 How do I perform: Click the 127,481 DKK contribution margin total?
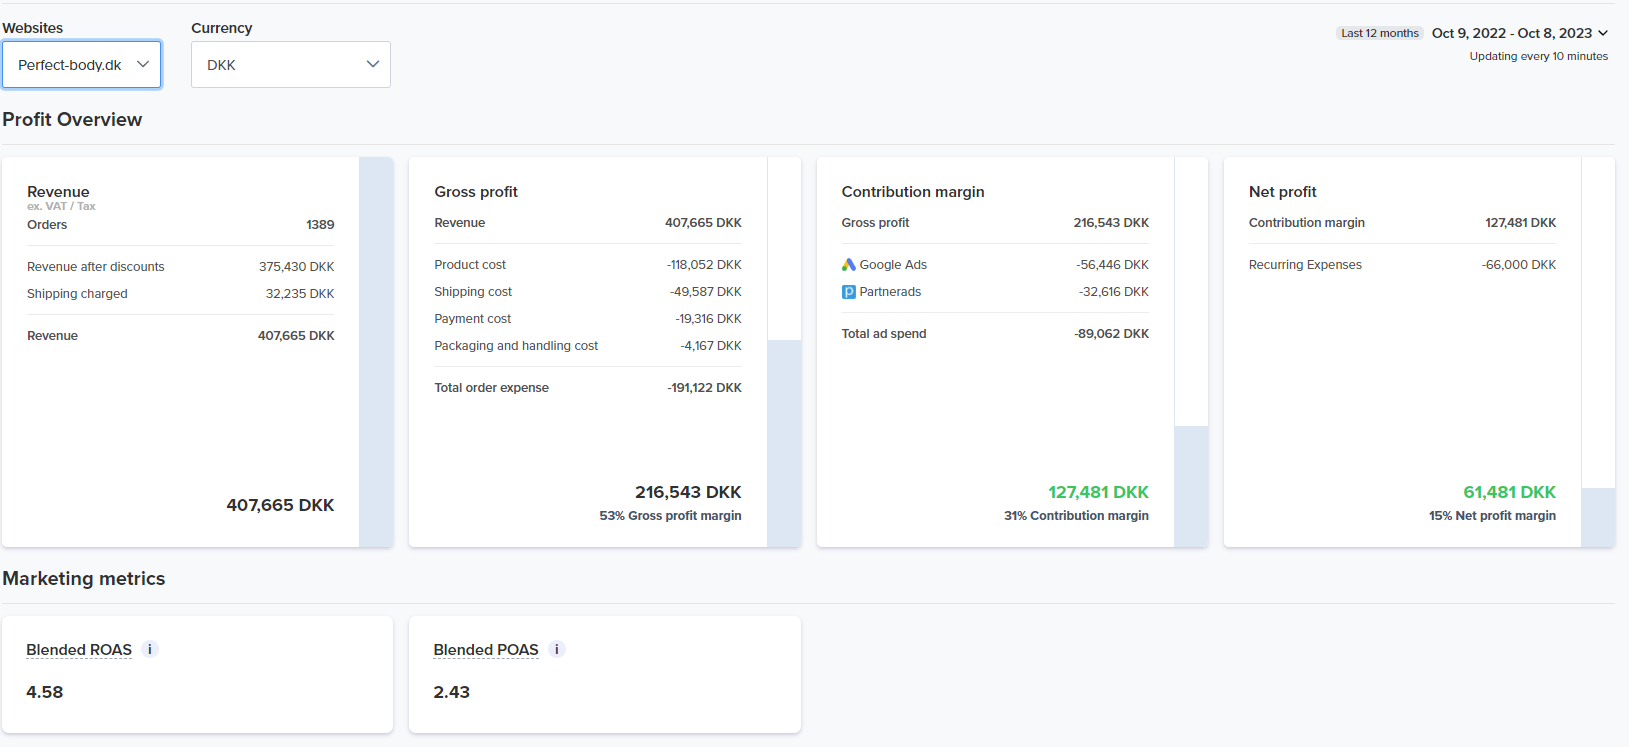pos(1098,492)
